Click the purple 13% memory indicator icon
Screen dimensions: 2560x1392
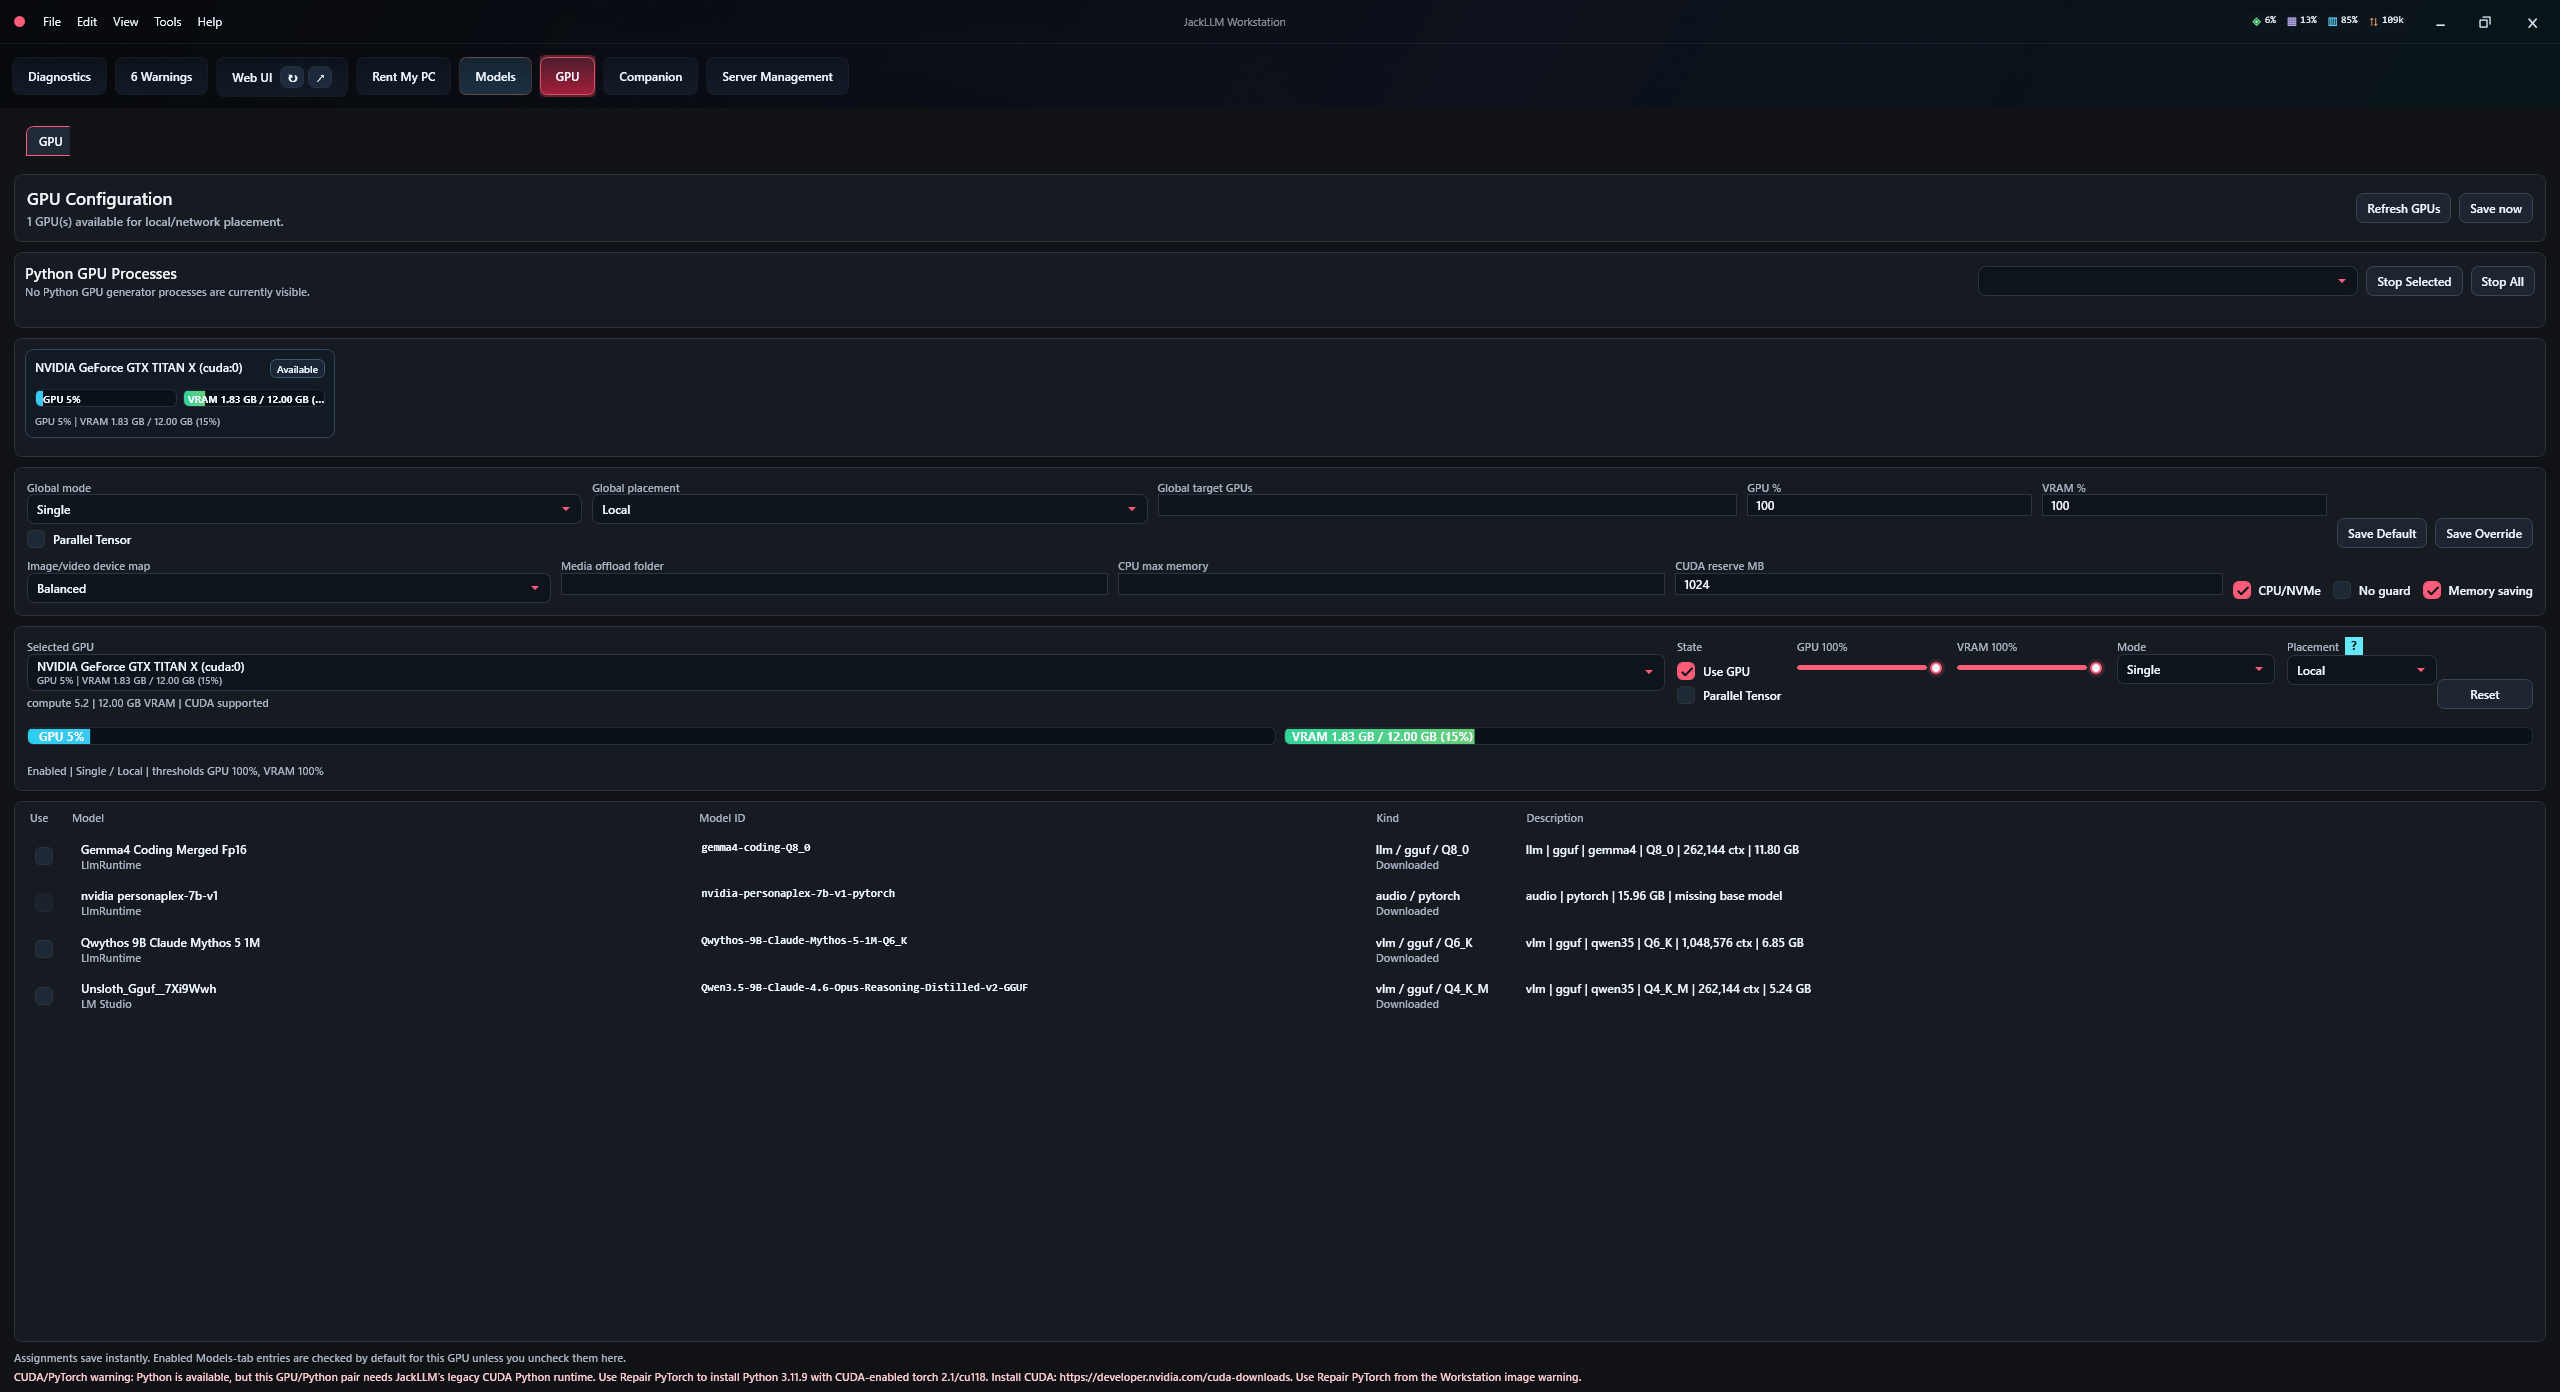tap(2291, 21)
